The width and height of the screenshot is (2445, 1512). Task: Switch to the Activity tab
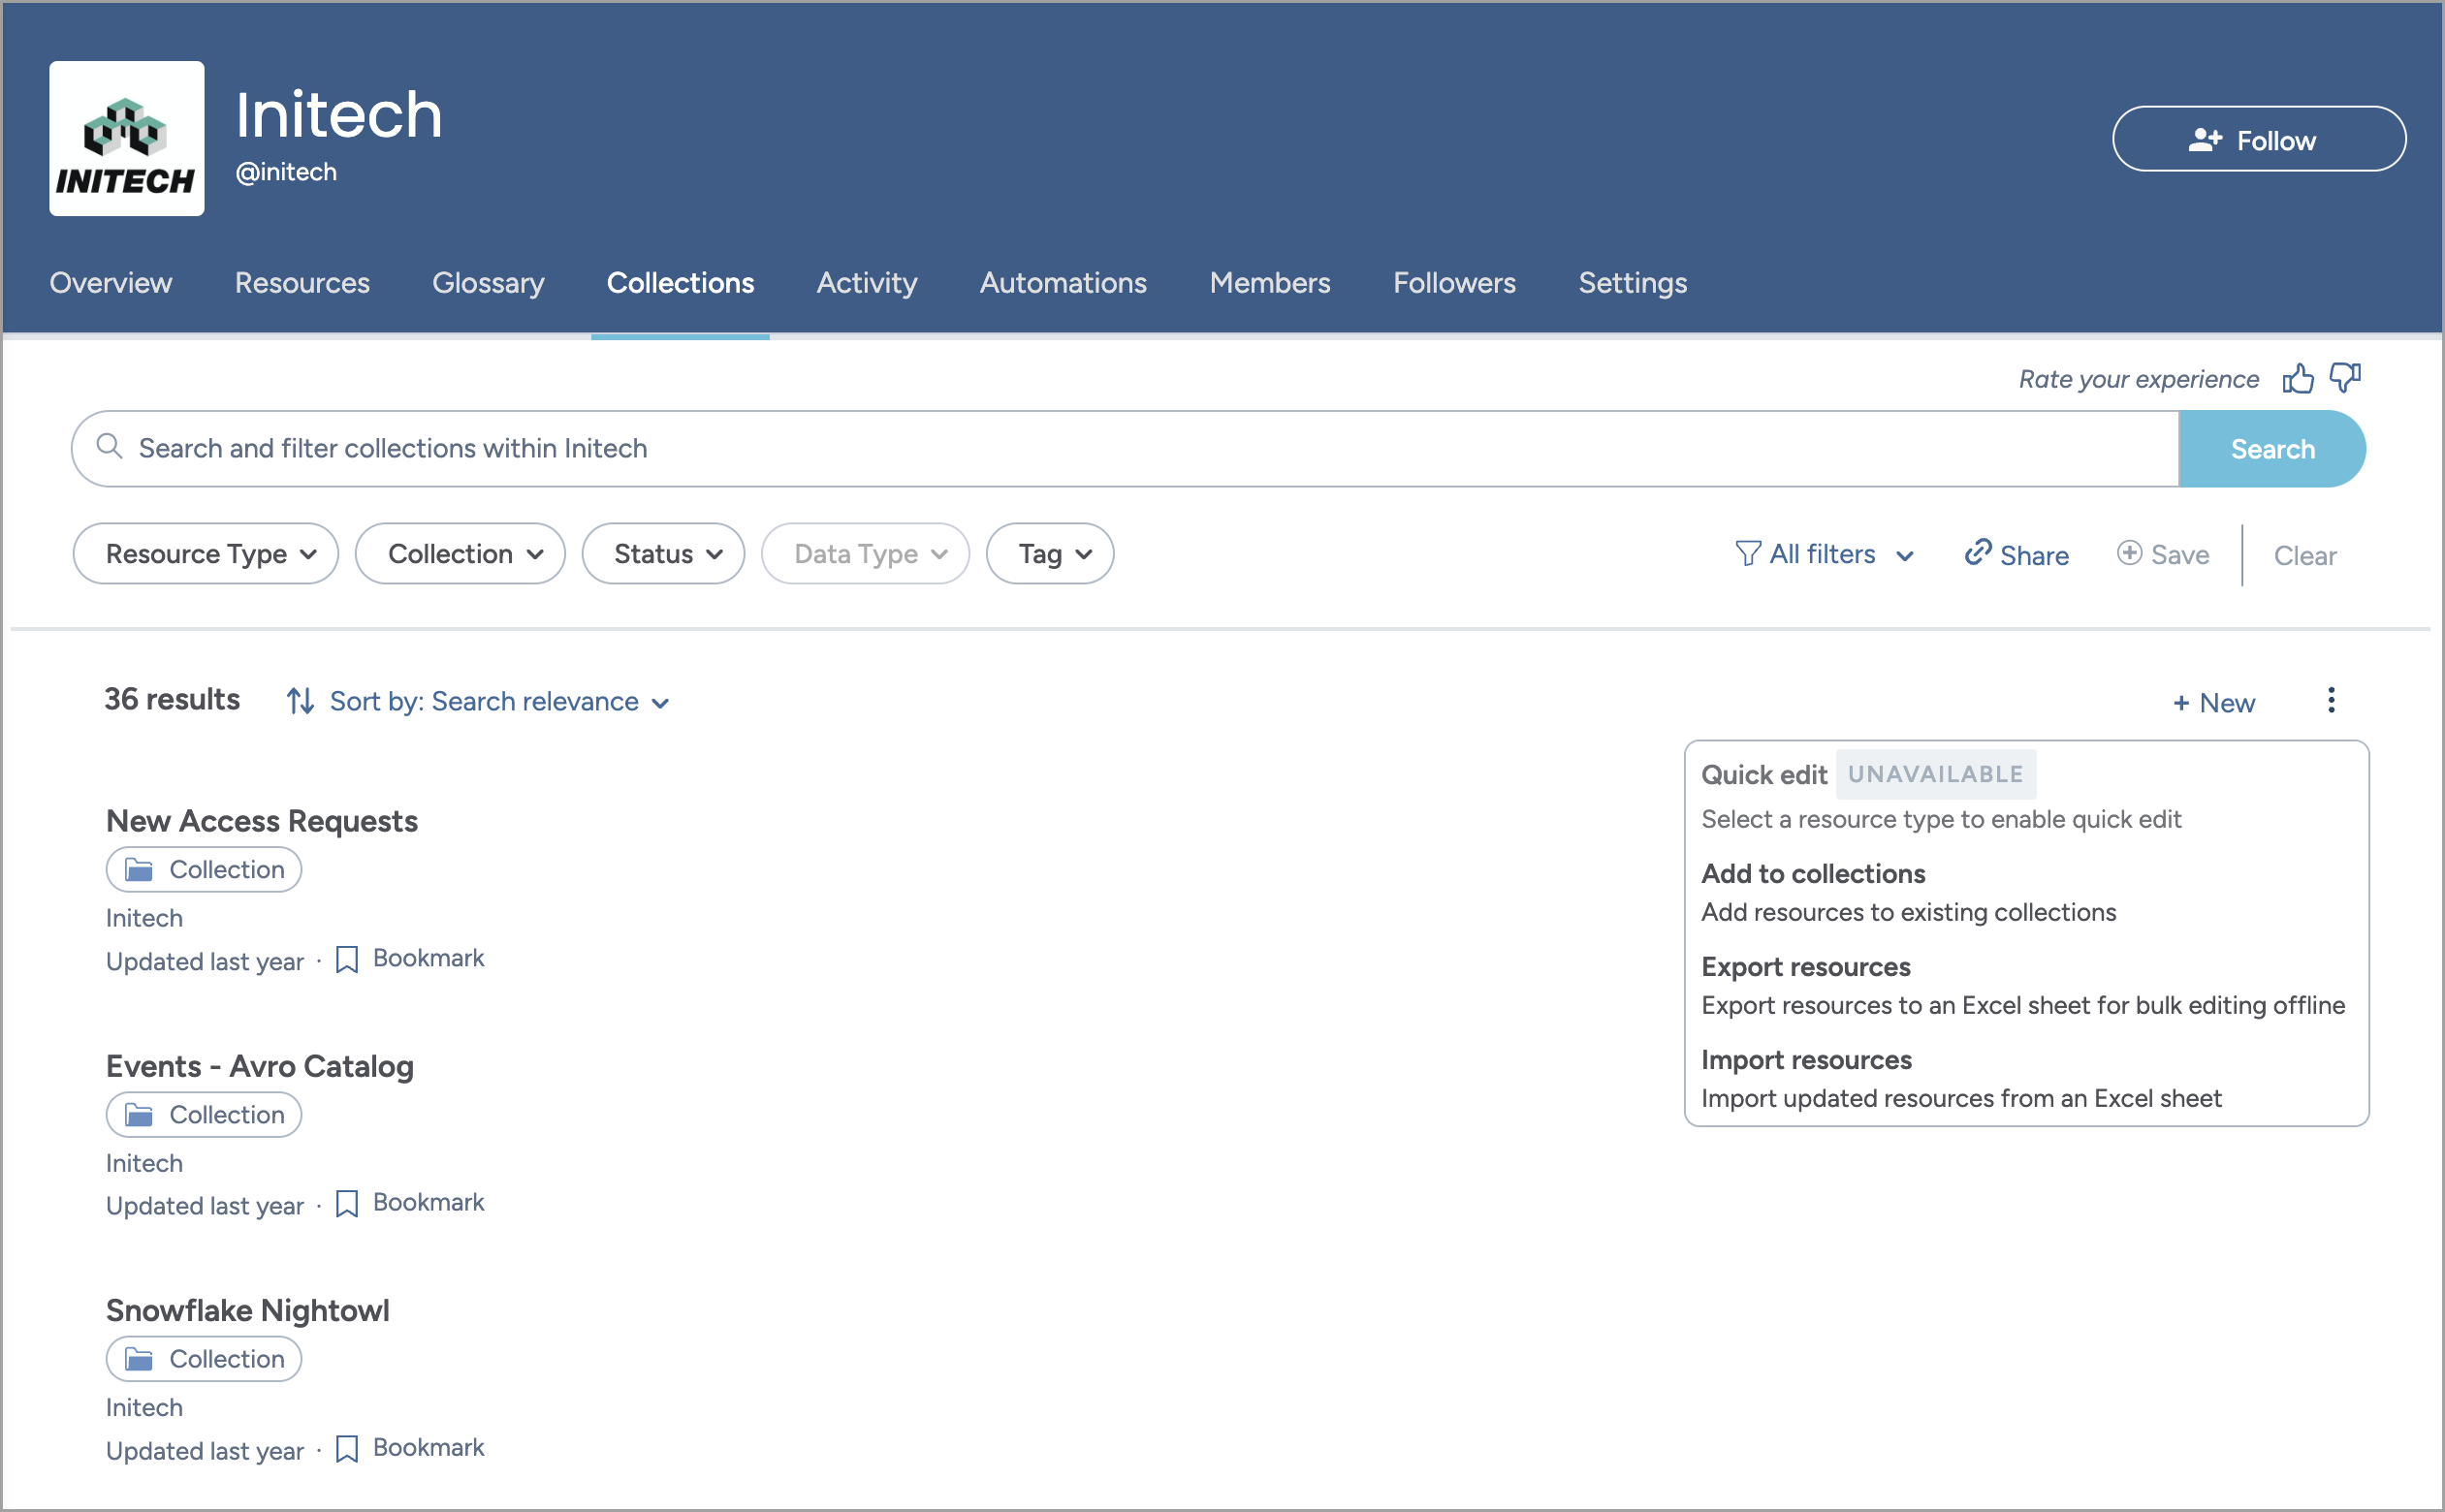(x=867, y=281)
